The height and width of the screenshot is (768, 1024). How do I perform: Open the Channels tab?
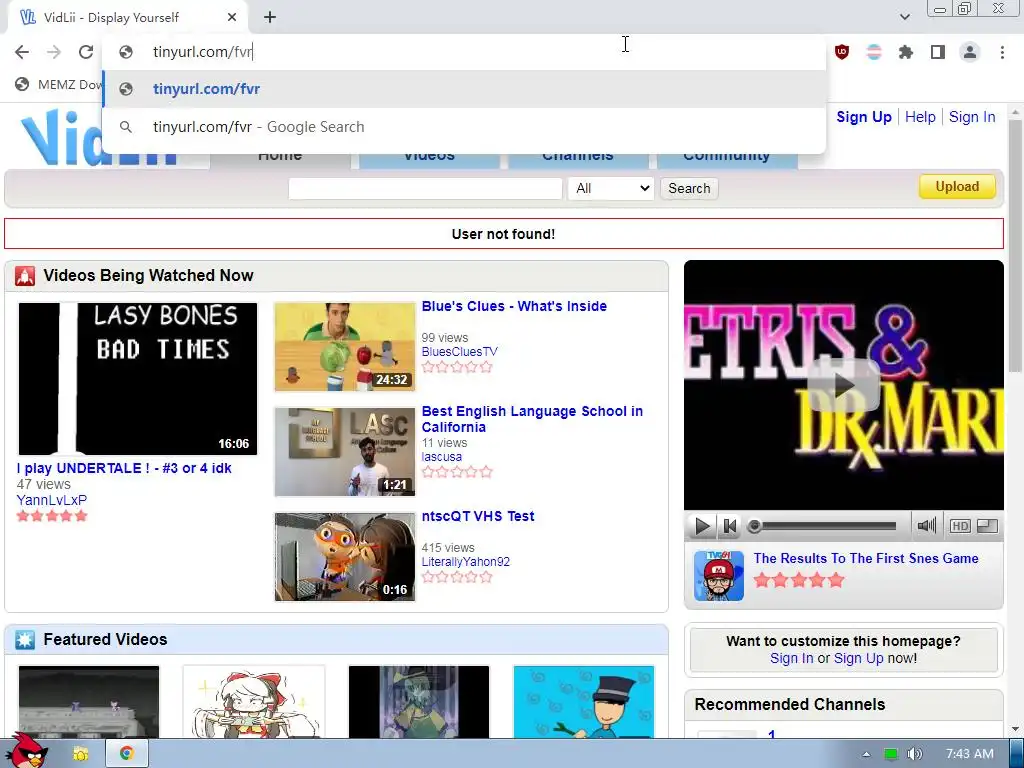578,157
